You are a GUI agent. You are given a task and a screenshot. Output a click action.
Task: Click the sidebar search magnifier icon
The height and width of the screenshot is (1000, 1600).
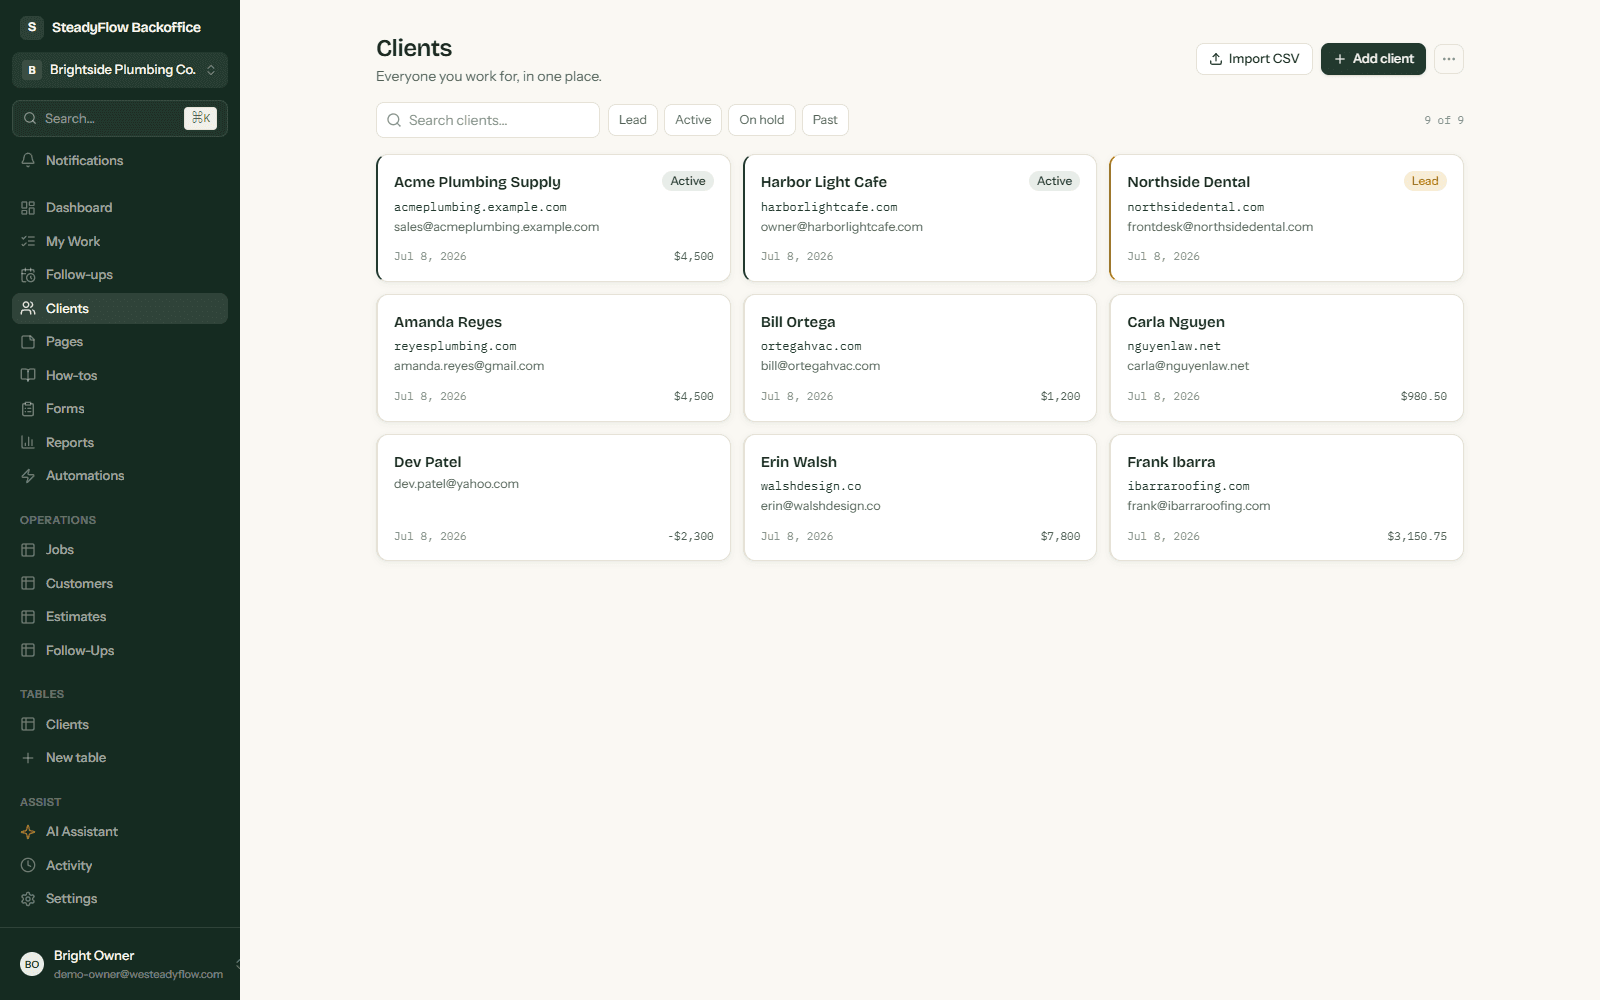click(30, 118)
